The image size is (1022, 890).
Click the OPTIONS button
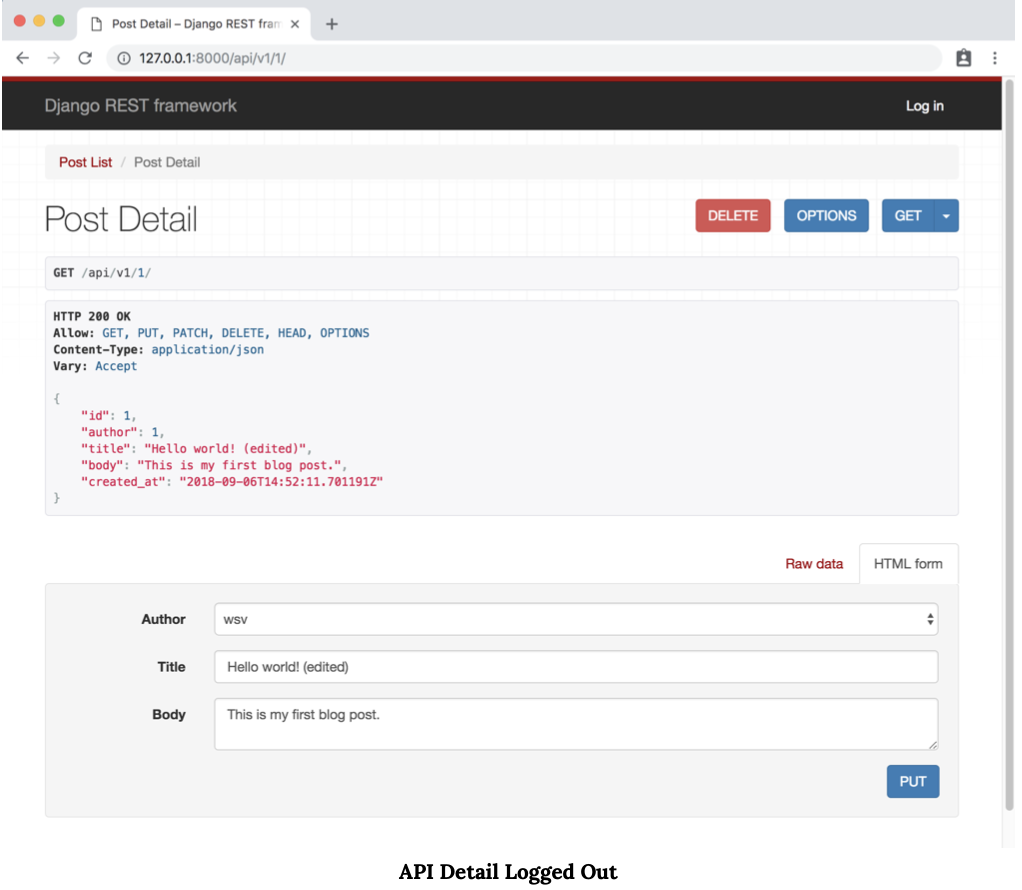tap(826, 216)
